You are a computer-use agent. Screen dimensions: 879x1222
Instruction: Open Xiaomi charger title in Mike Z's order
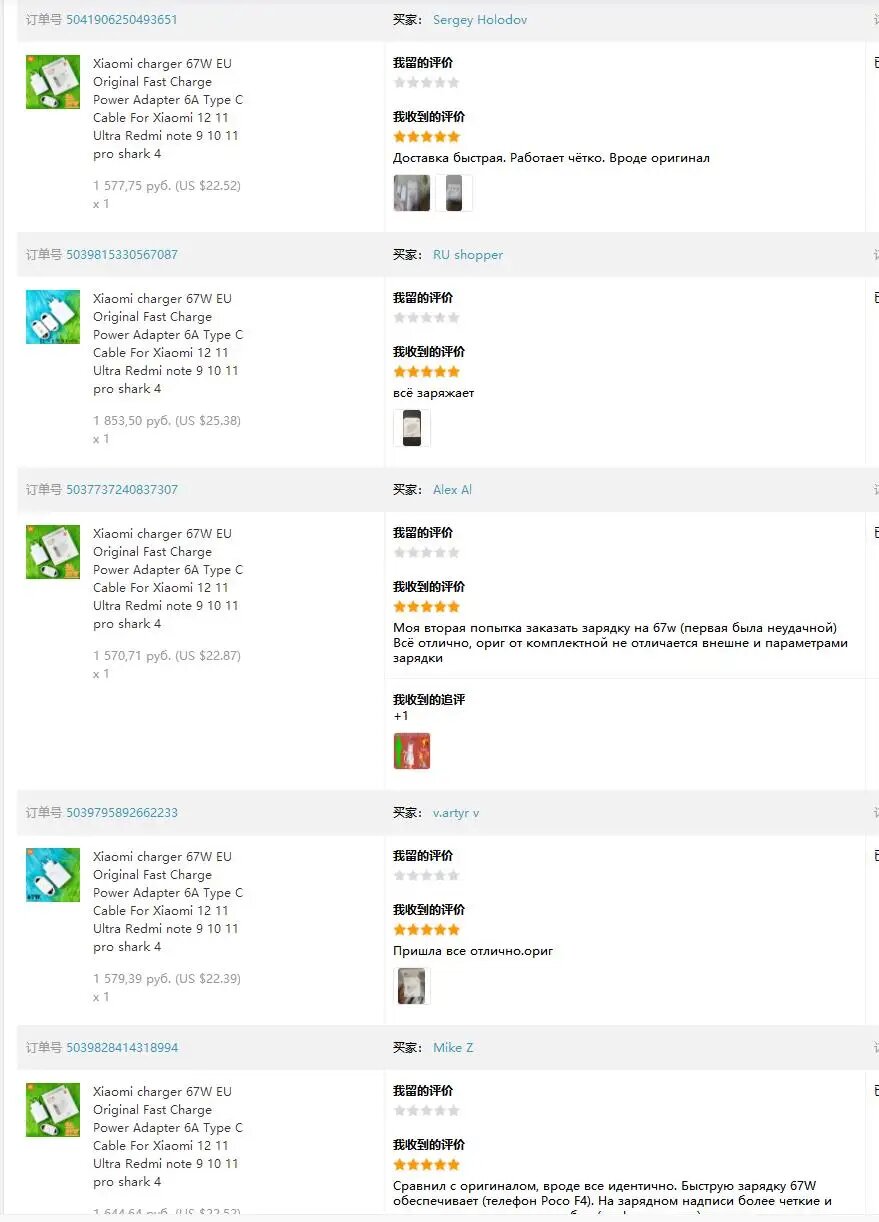(168, 1137)
